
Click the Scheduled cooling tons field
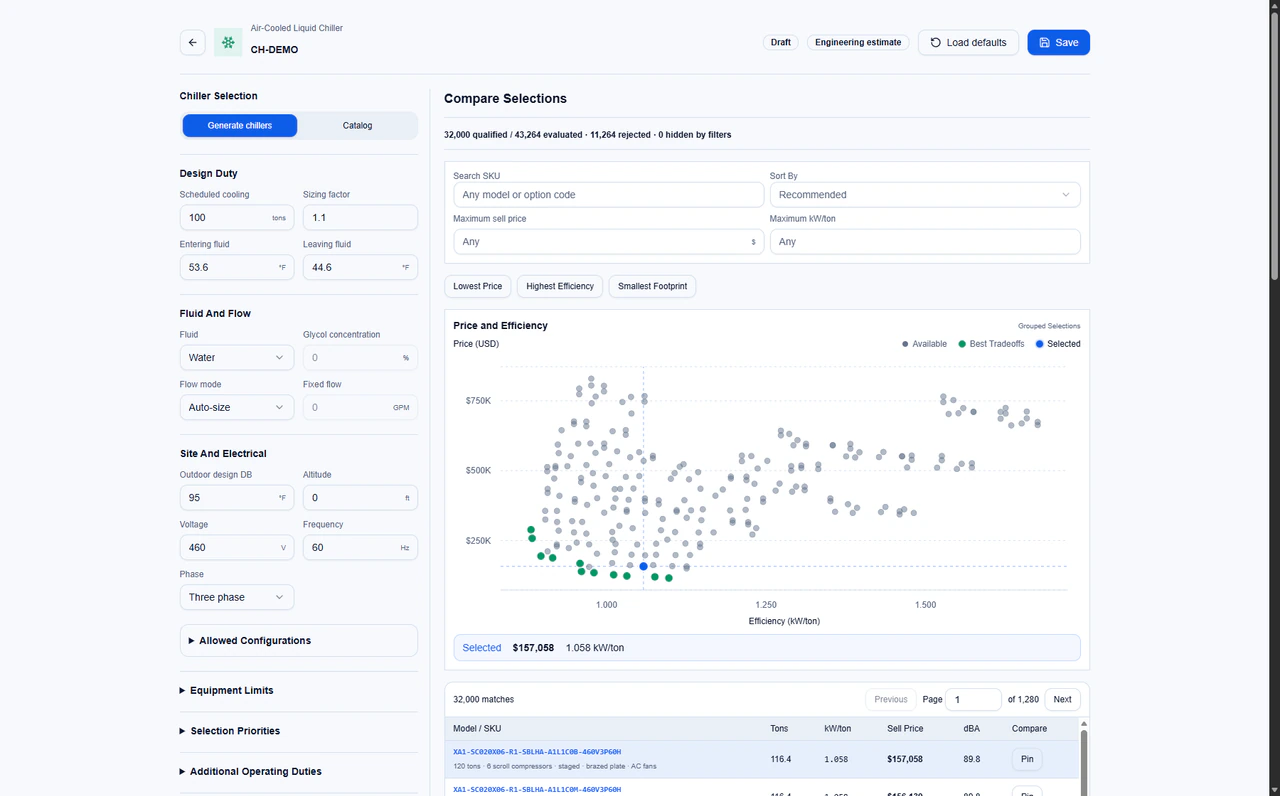237,217
